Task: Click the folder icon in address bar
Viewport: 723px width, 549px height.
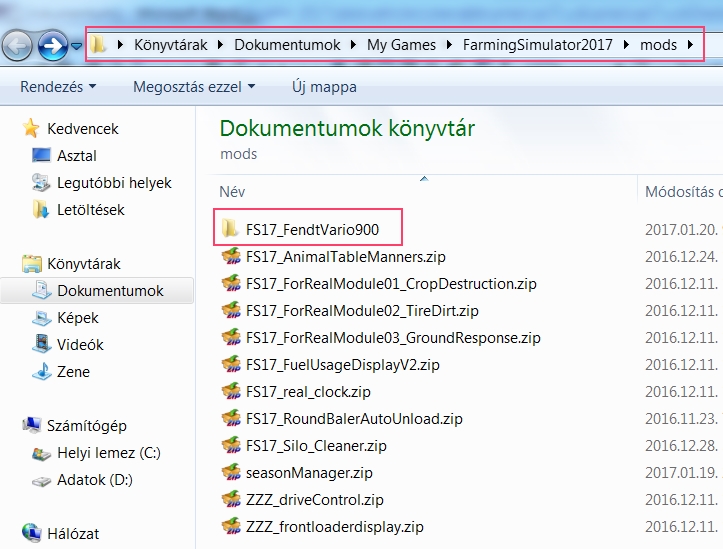Action: (x=98, y=45)
